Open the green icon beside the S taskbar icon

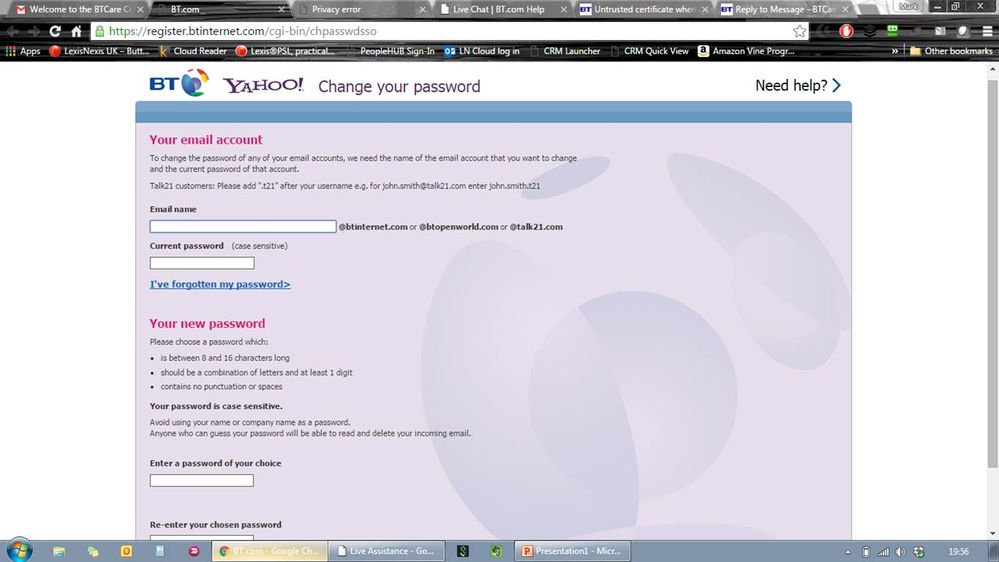[x=497, y=551]
